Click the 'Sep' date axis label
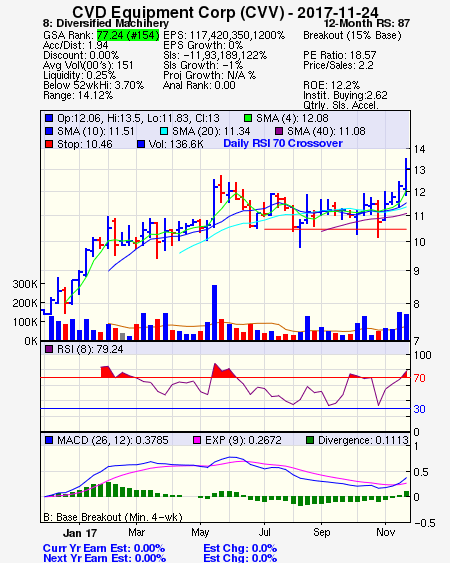This screenshot has width=450, height=563. tap(321, 532)
